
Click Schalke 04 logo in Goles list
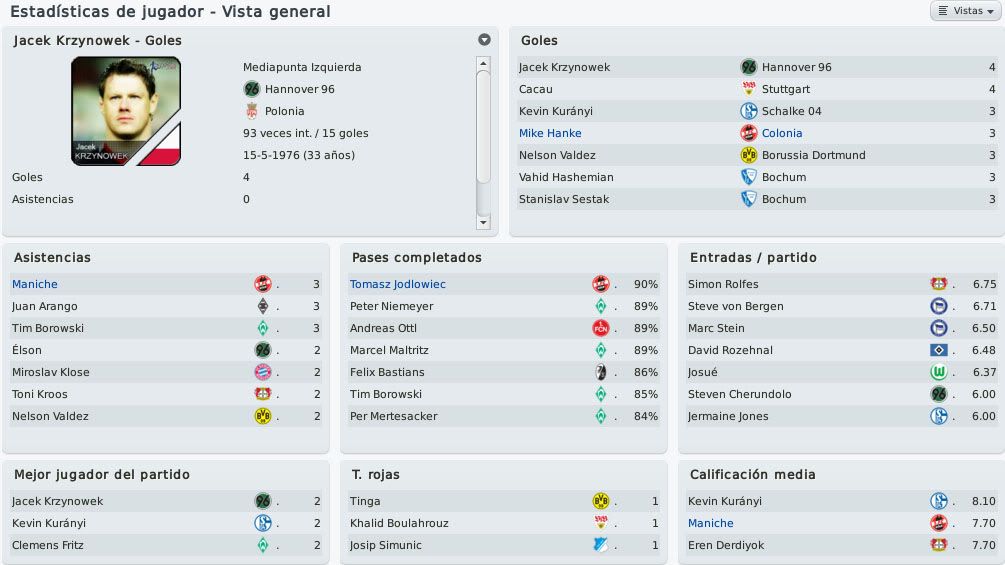[749, 111]
